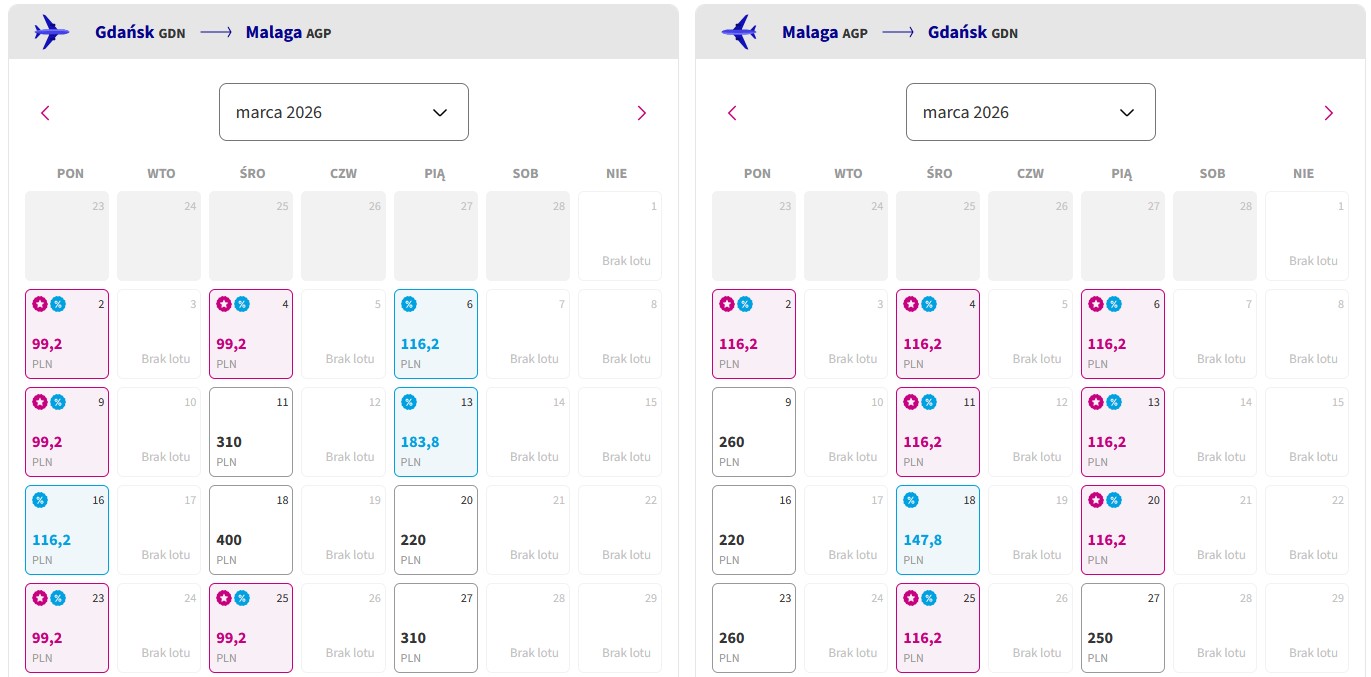Go to next month in Malaga–Gdańsk calendar

pyautogui.click(x=1329, y=113)
